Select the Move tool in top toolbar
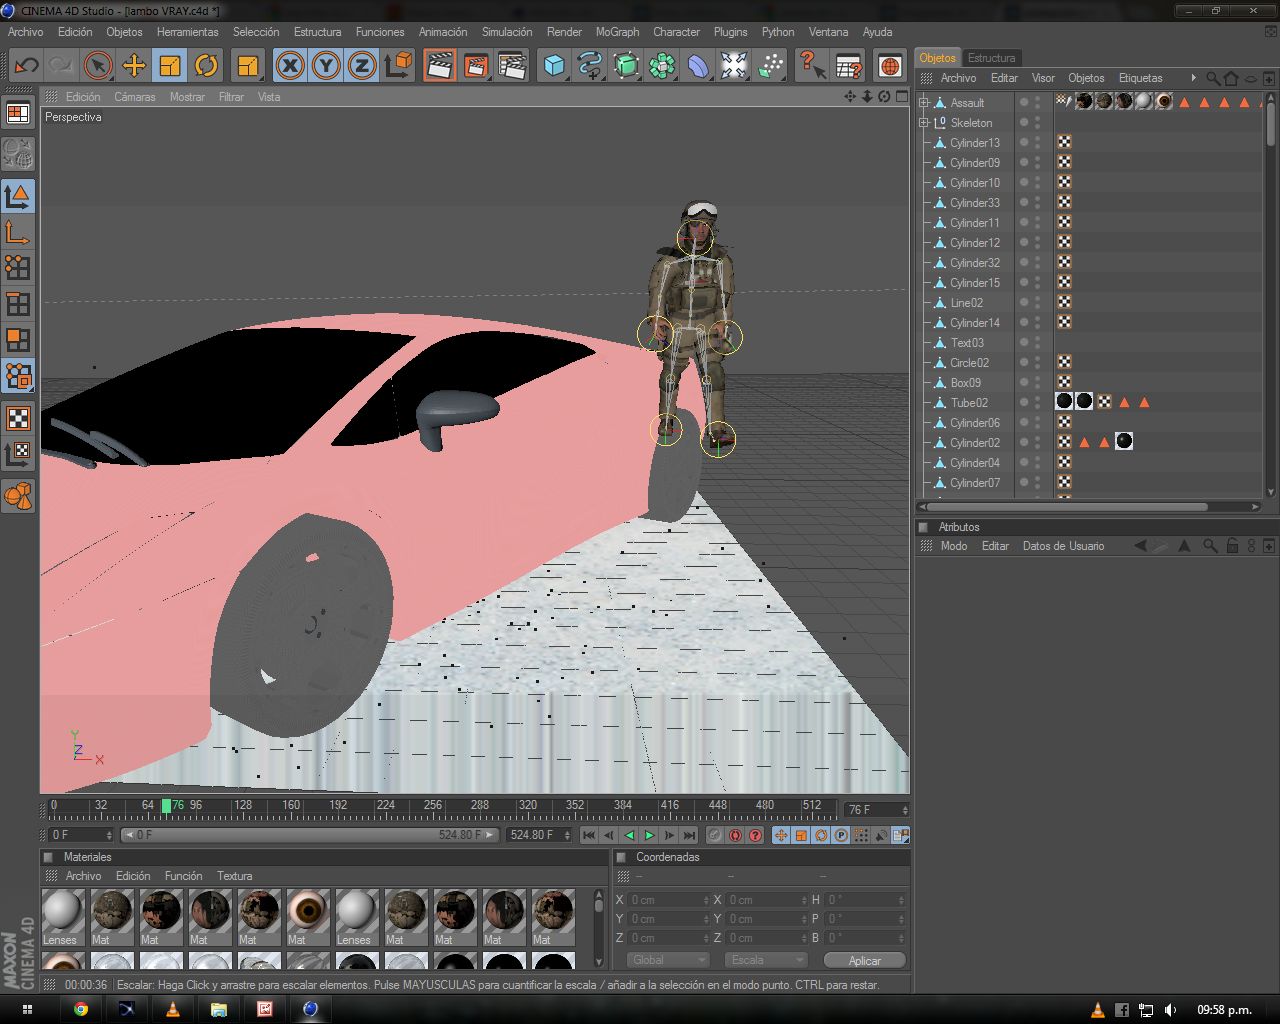Screen dimensions: 1280x1024 point(134,66)
